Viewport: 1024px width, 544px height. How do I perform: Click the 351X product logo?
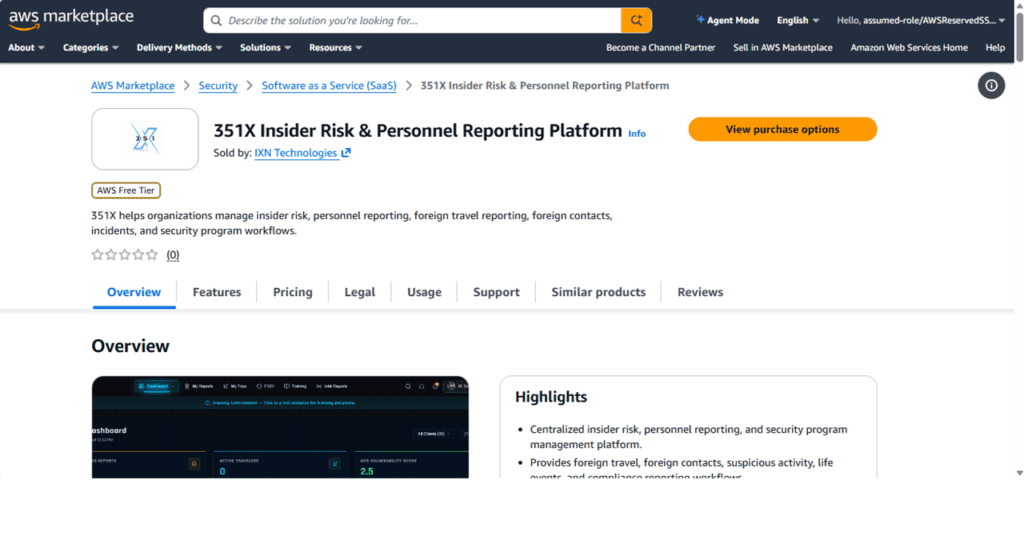click(x=145, y=139)
